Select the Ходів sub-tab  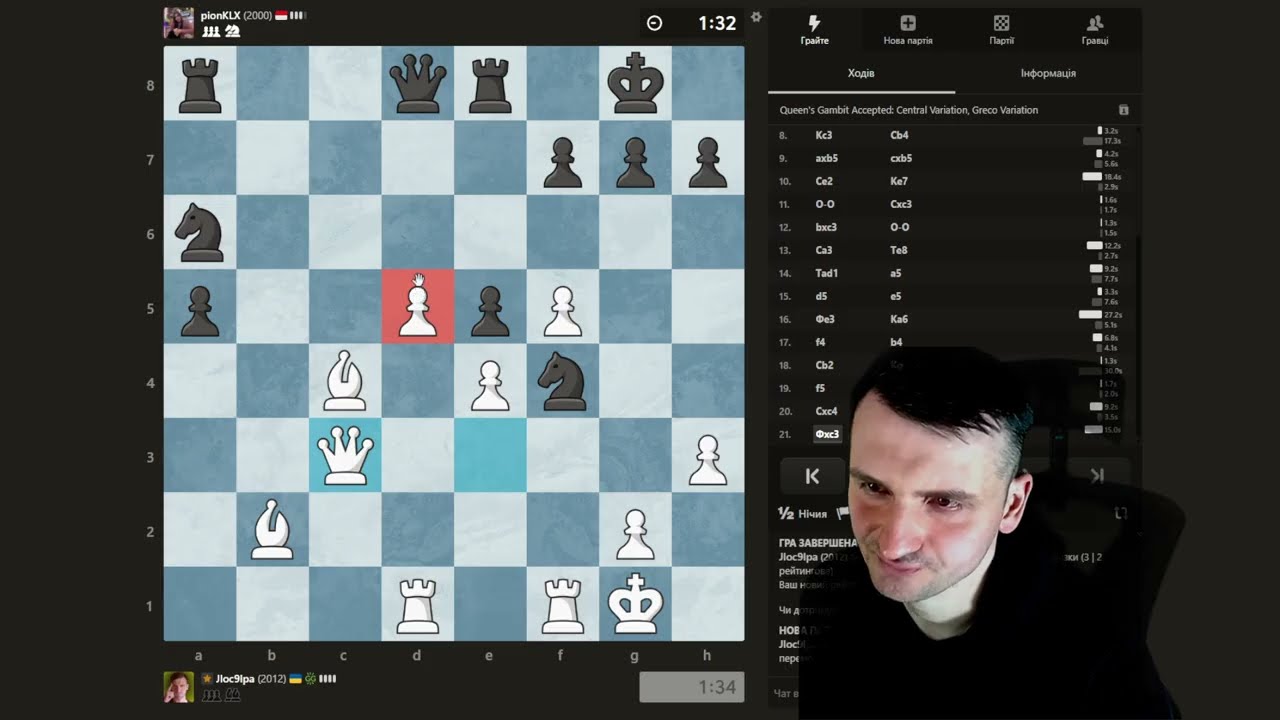tap(861, 74)
